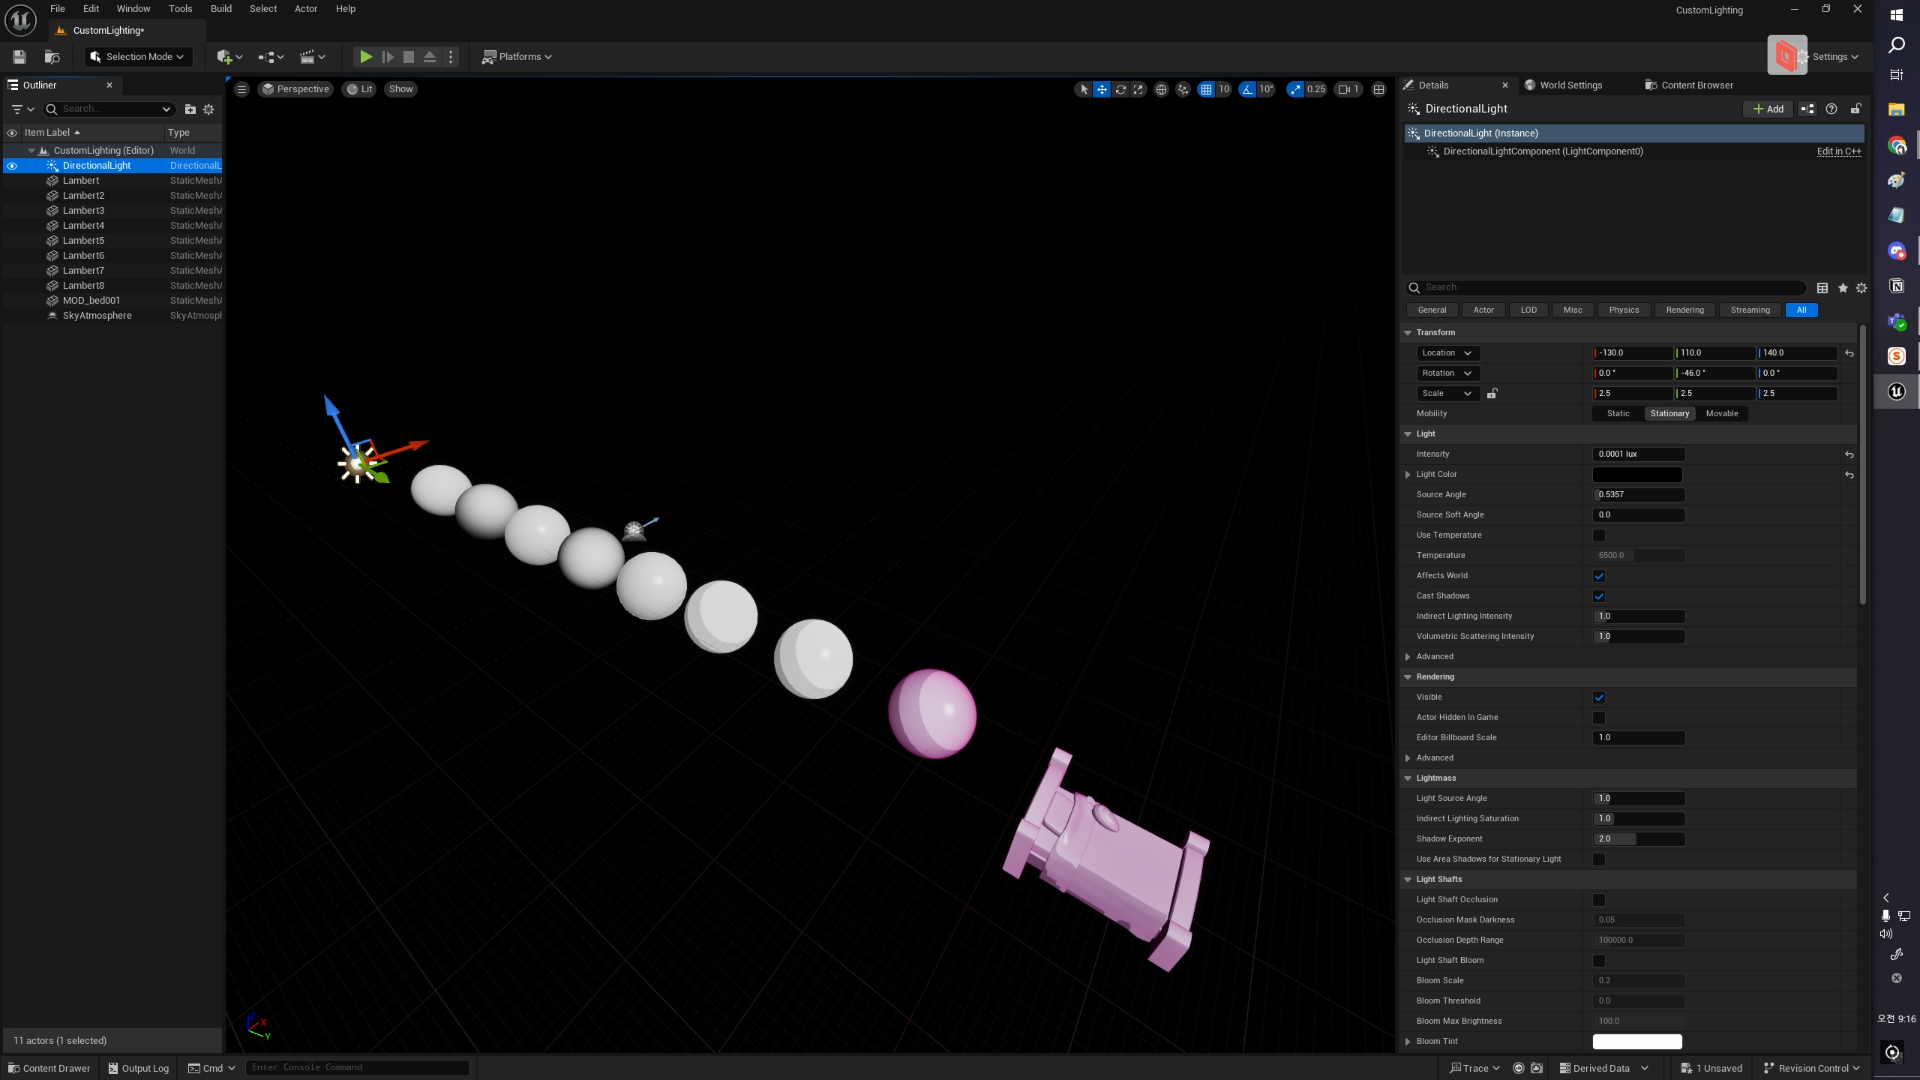Open the Build menu

(x=221, y=9)
